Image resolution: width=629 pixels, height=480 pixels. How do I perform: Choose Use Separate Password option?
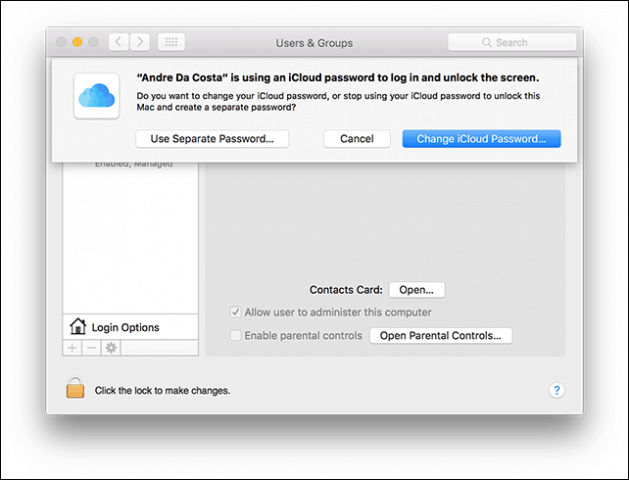(x=212, y=139)
